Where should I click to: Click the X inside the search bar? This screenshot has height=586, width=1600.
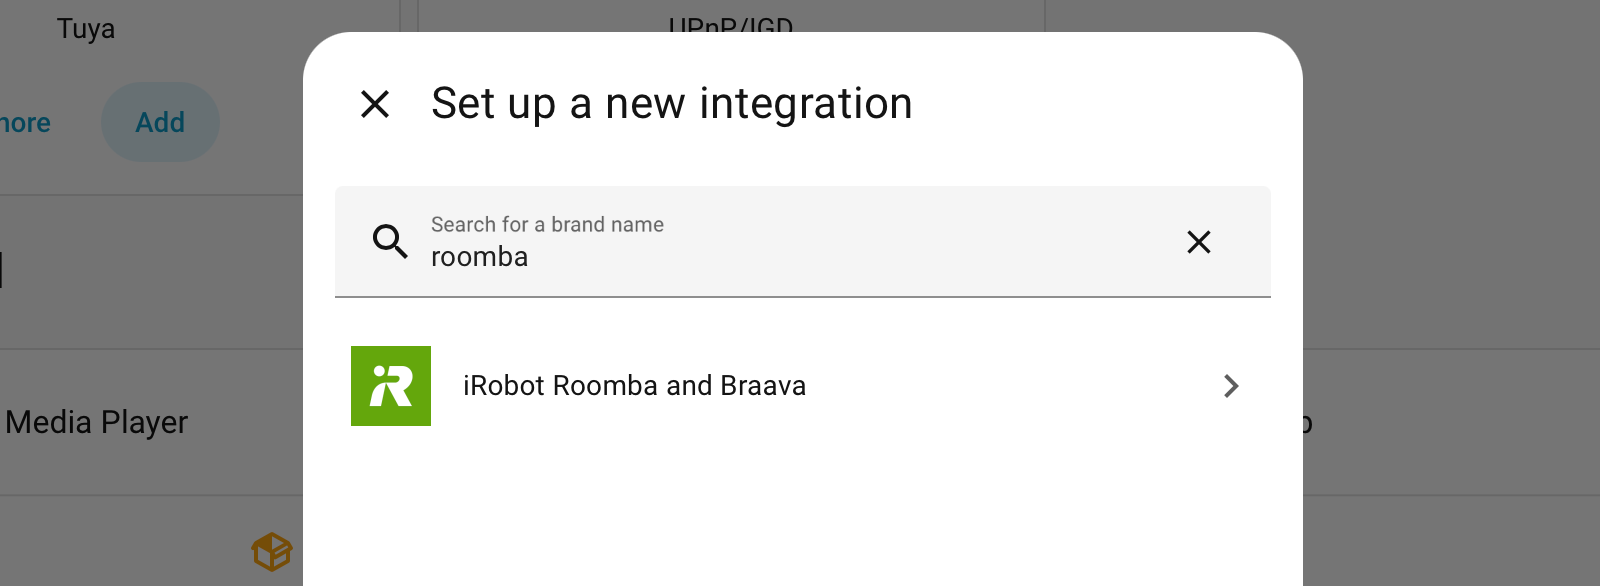(x=1198, y=242)
